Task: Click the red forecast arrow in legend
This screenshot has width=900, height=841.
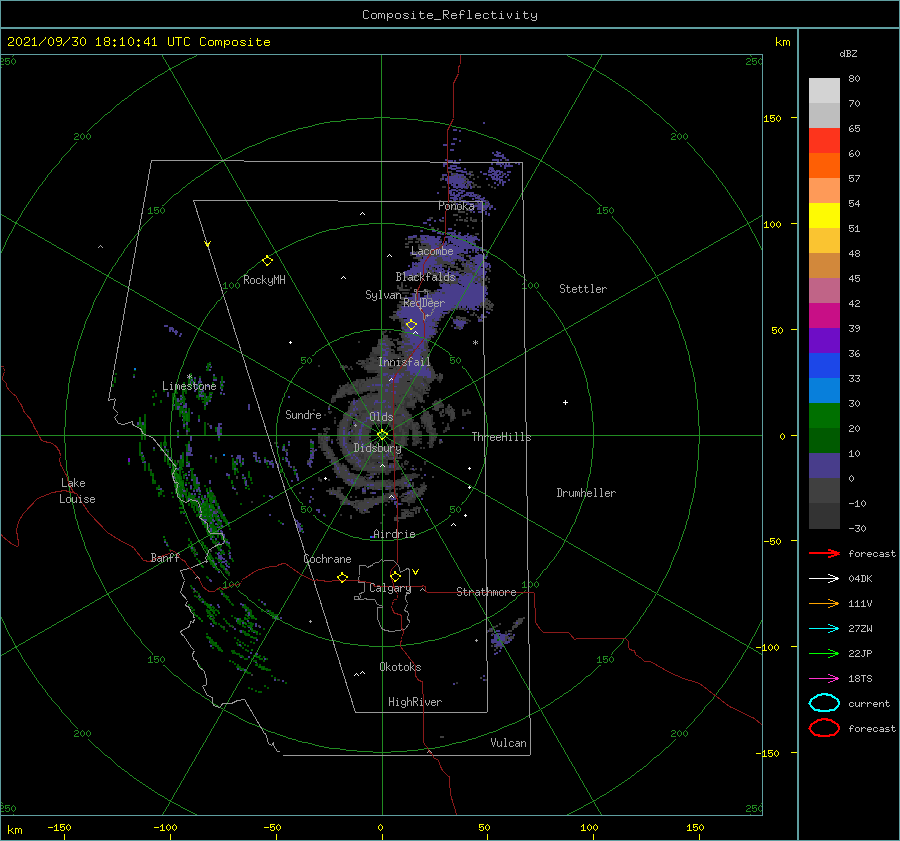Action: coord(824,553)
